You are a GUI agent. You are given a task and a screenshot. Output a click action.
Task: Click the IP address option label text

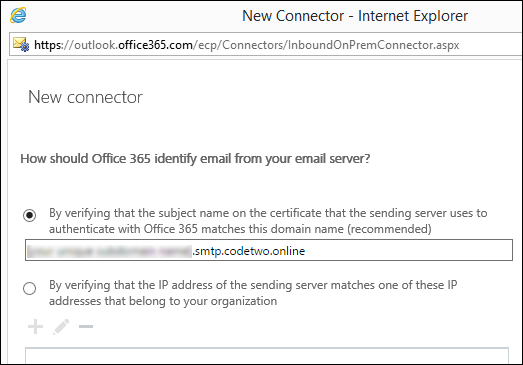point(253,293)
